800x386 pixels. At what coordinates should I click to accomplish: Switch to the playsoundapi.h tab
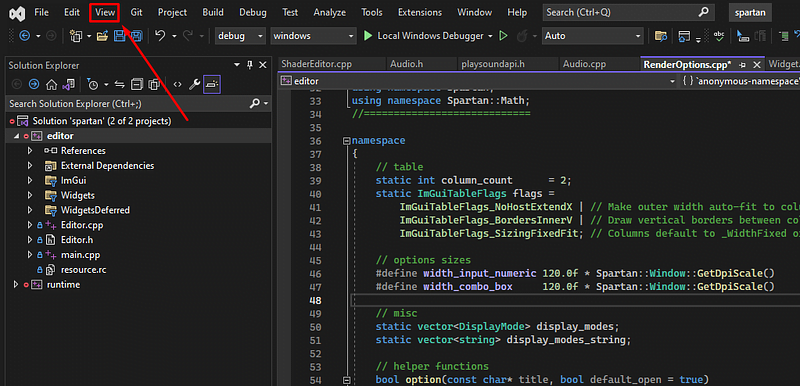click(493, 64)
